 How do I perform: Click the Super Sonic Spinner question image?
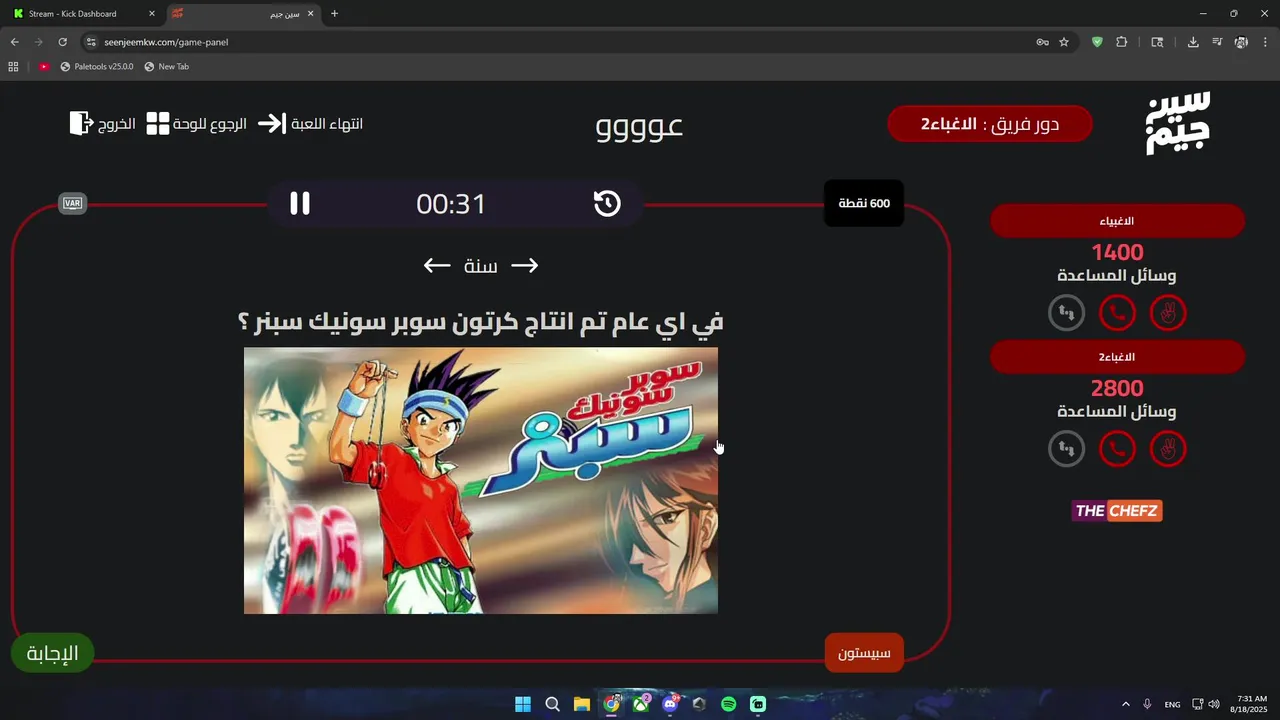point(481,481)
